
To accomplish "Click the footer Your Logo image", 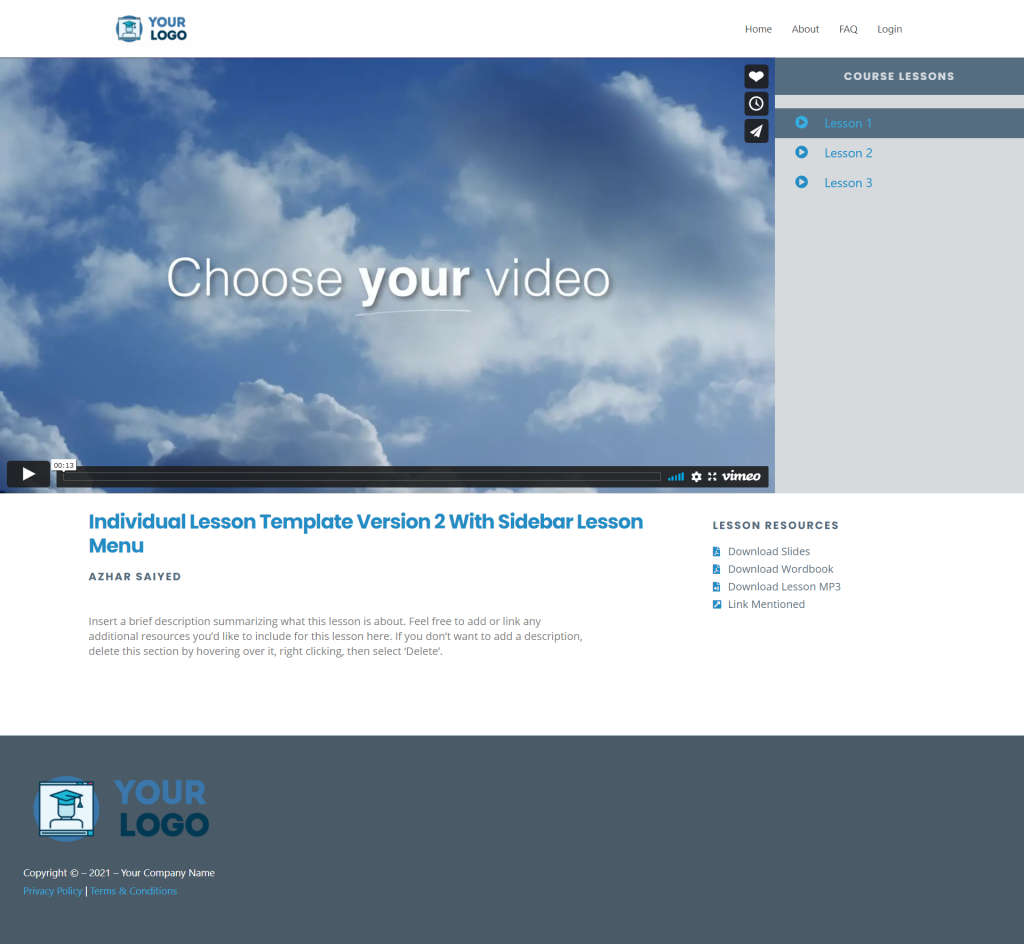I will (121, 808).
